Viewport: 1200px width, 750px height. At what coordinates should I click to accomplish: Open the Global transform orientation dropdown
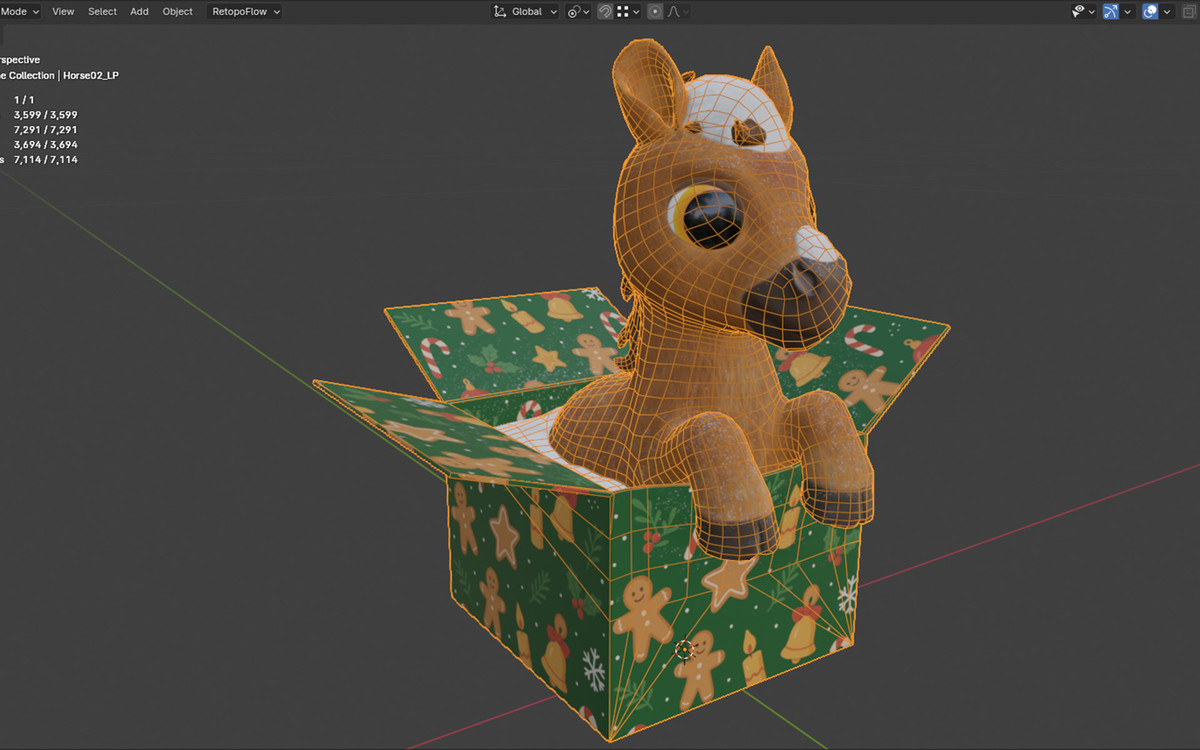(530, 11)
